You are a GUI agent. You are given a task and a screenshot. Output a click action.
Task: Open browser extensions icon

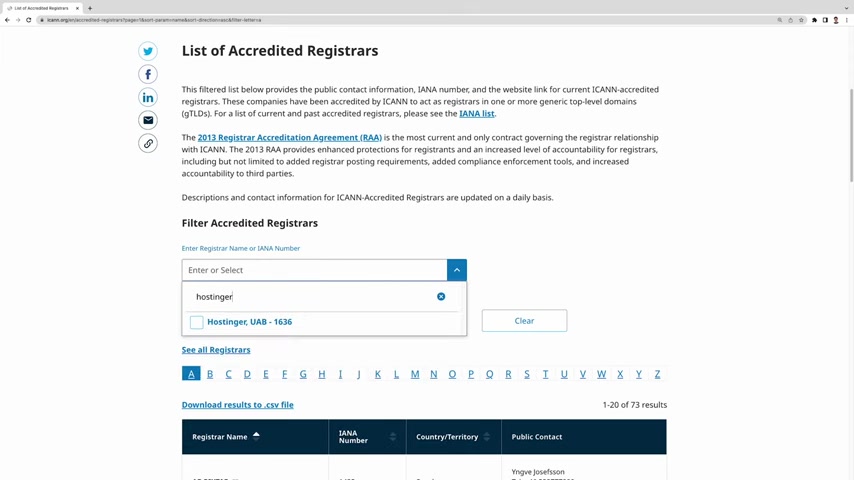point(814,20)
